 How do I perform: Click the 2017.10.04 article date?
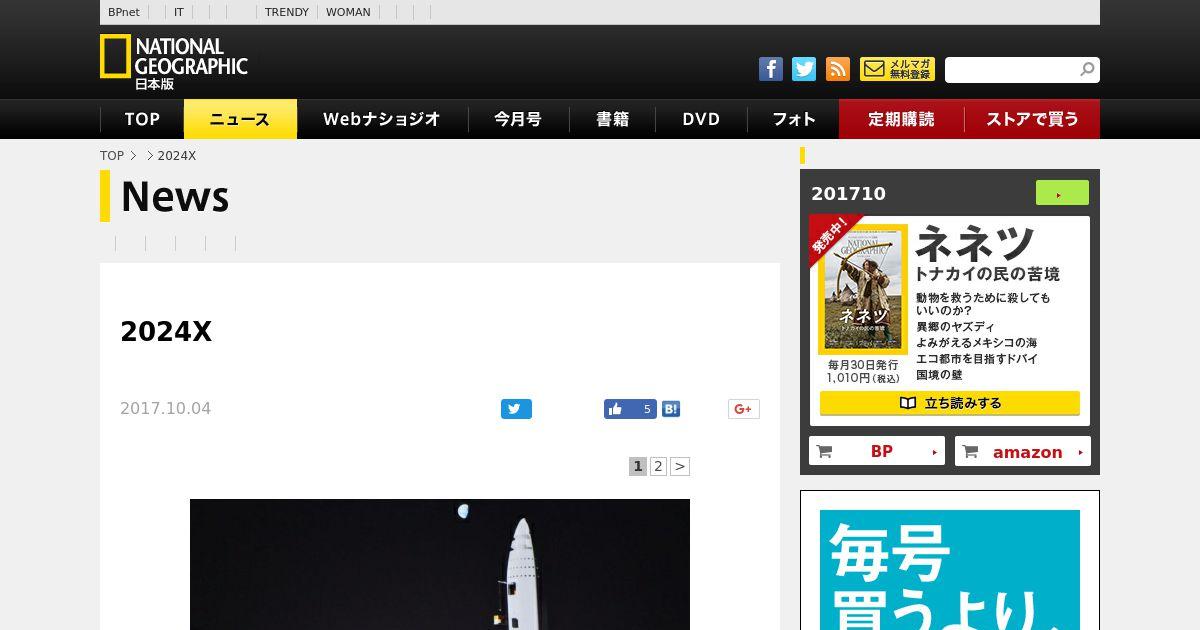[x=166, y=408]
